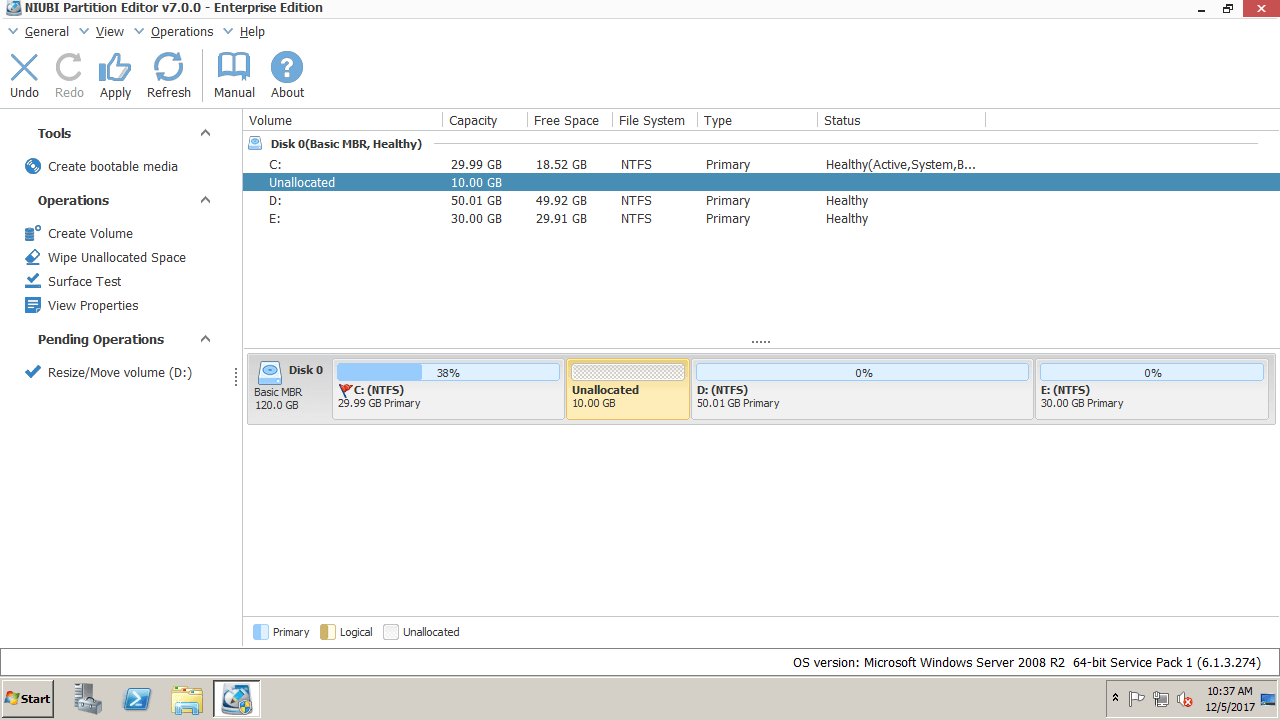Screen dimensions: 1280x720
Task: Click the Create Volume operation link
Action: coord(90,233)
